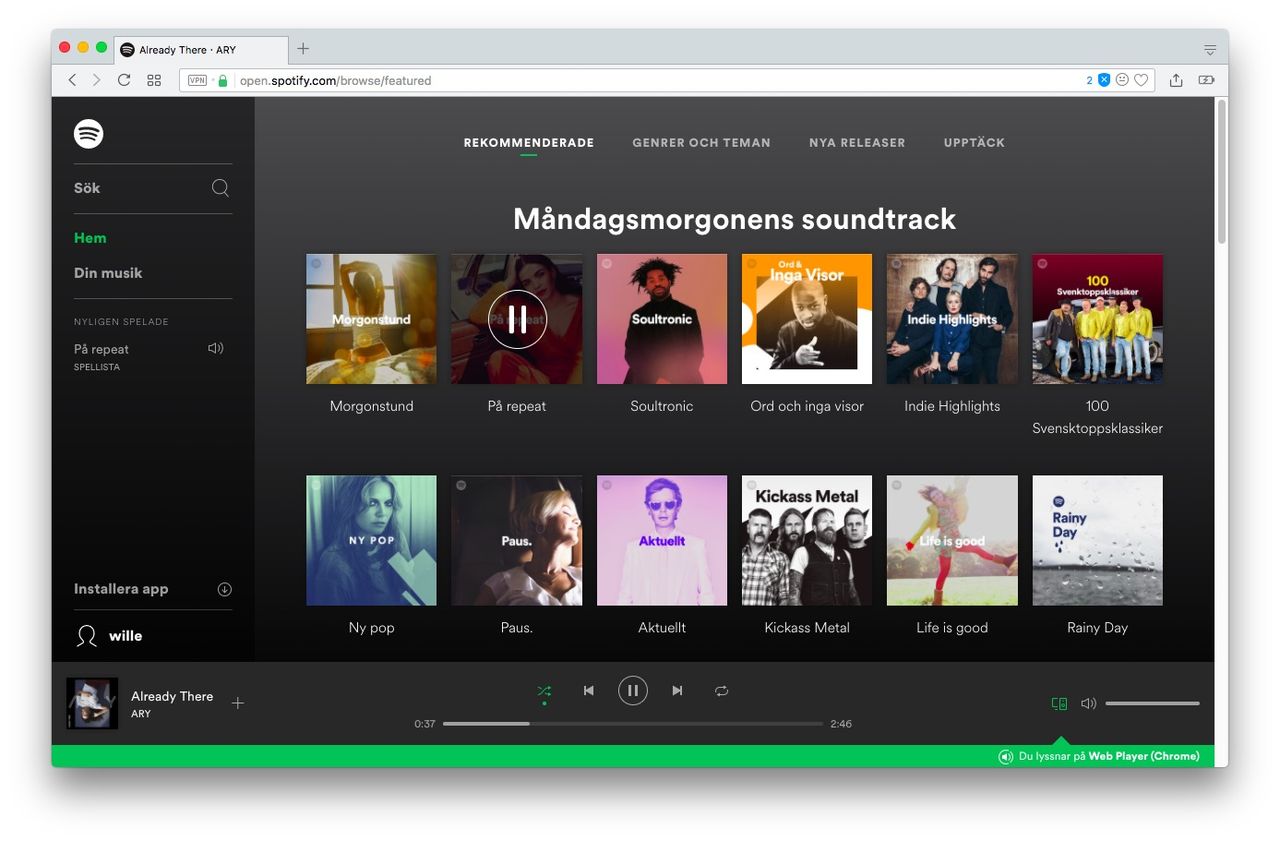Switch to the Upptäck tab
This screenshot has width=1280, height=841.
[974, 143]
